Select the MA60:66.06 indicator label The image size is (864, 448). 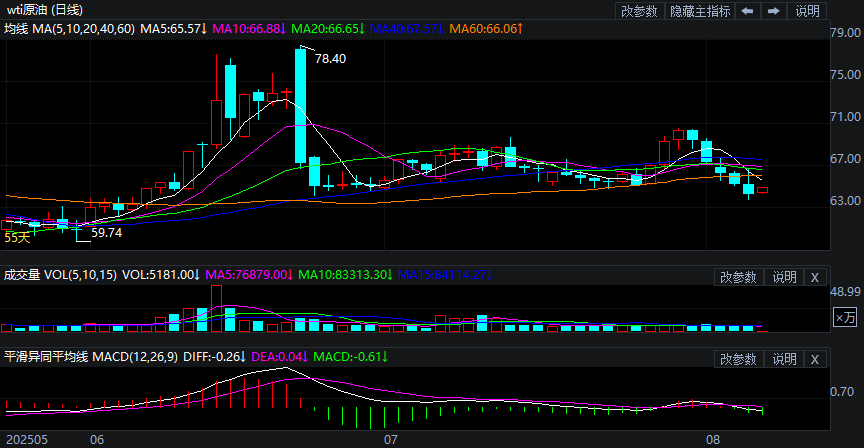[x=486, y=29]
